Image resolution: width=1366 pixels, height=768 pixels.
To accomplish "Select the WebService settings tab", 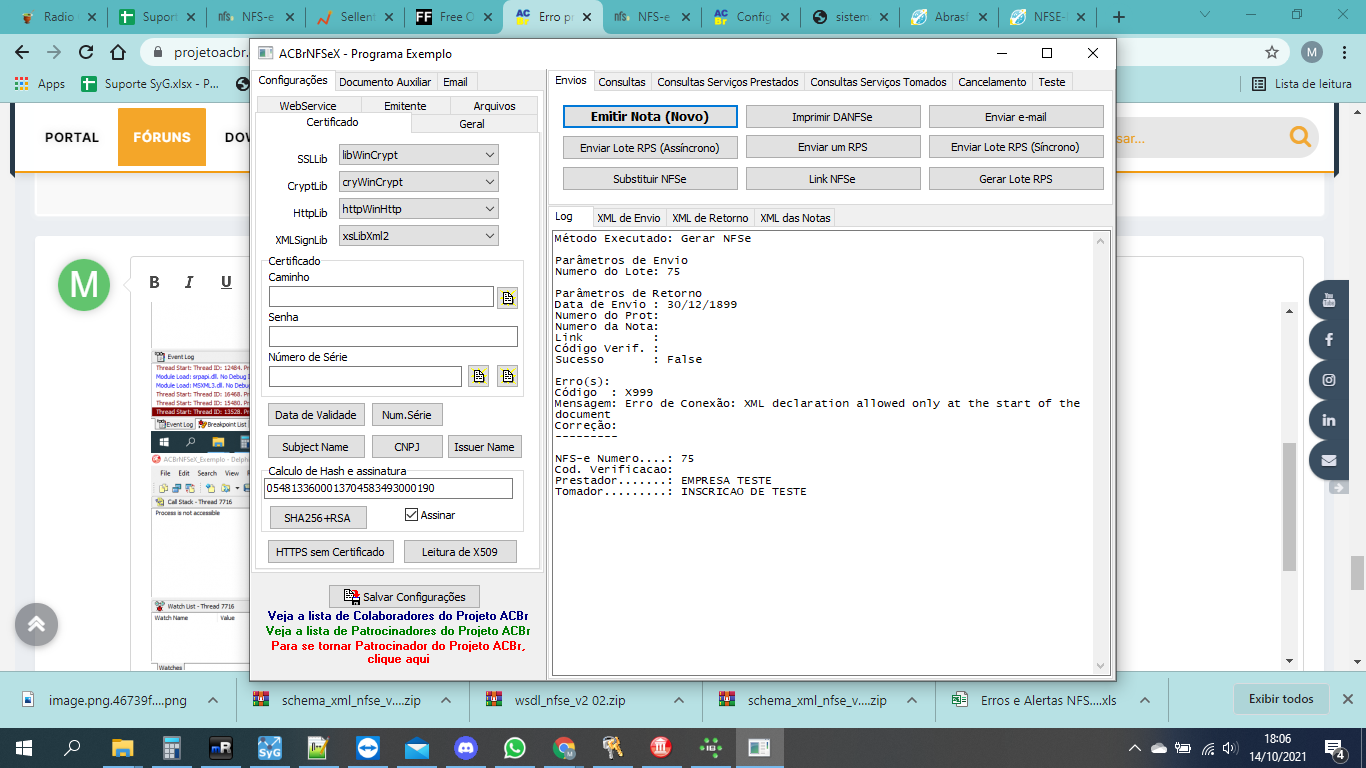I will (307, 105).
